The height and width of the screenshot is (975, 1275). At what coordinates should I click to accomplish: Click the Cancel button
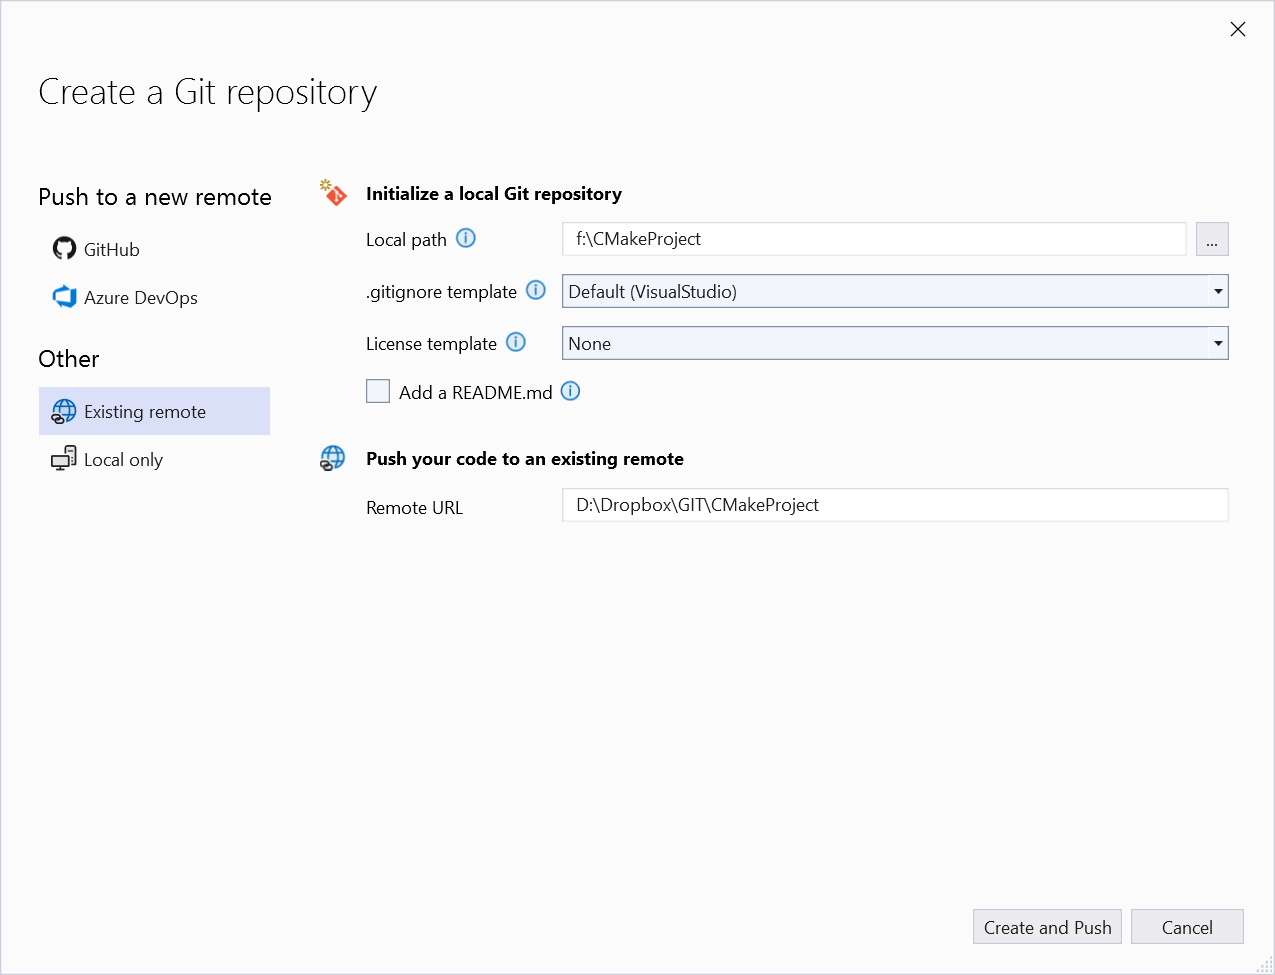click(x=1187, y=927)
